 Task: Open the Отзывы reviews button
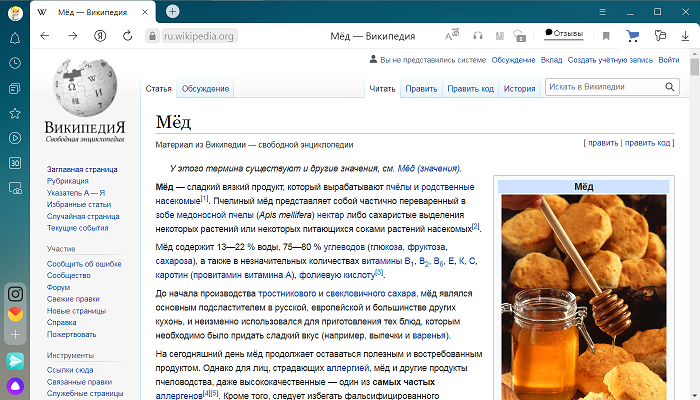click(564, 33)
